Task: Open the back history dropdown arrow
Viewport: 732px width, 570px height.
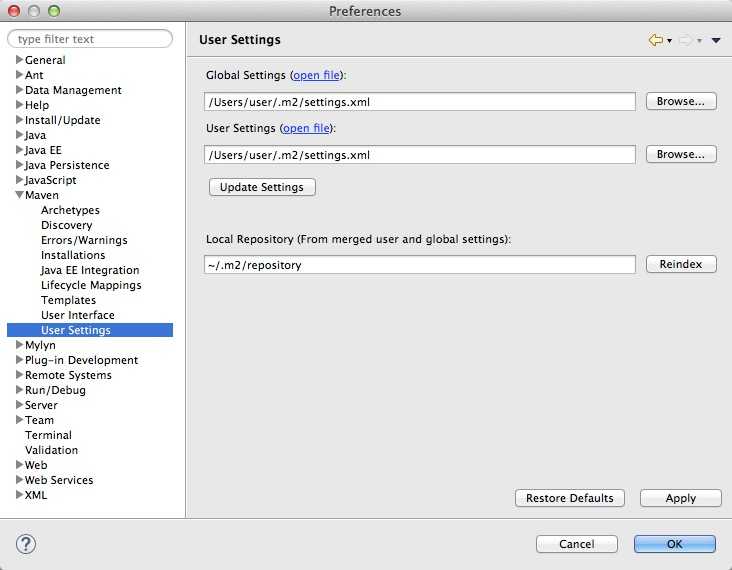Action: pyautogui.click(x=669, y=41)
